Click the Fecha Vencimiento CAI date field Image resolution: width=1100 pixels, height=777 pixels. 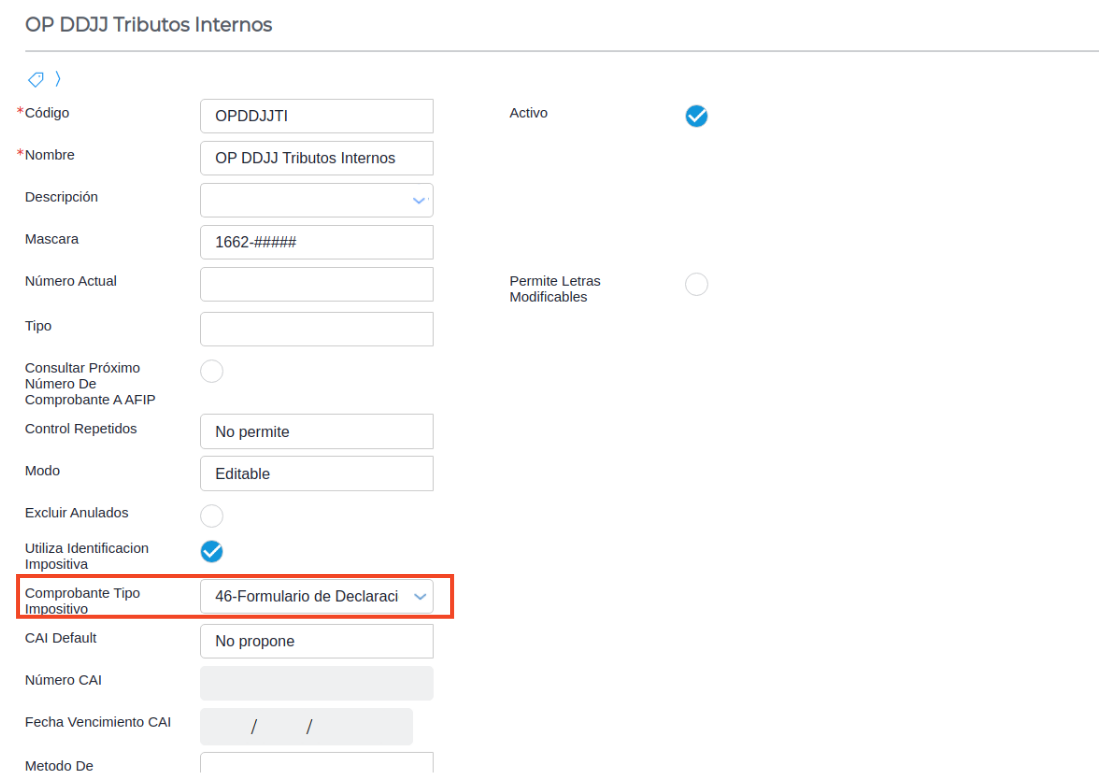[306, 727]
